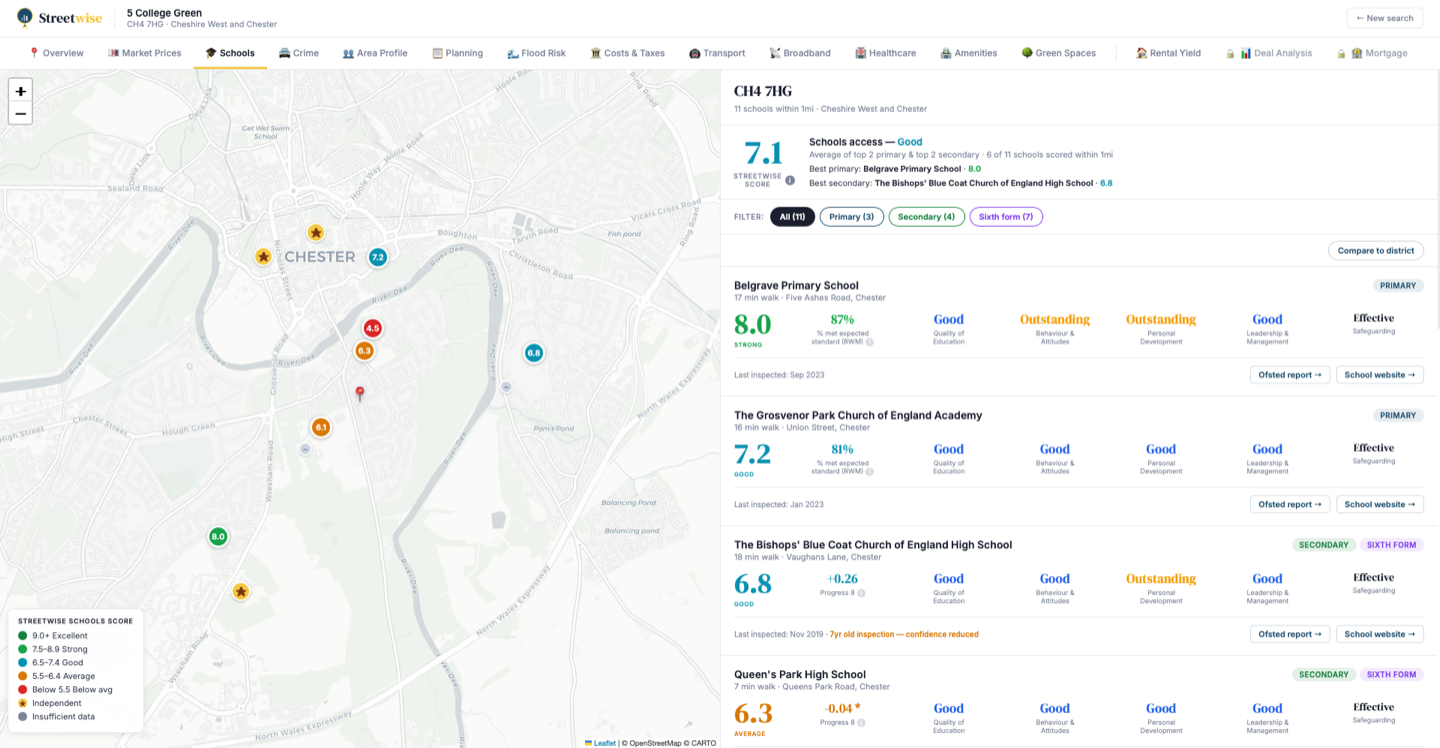Open the Crime tab
1440x748 pixels.
coord(298,53)
